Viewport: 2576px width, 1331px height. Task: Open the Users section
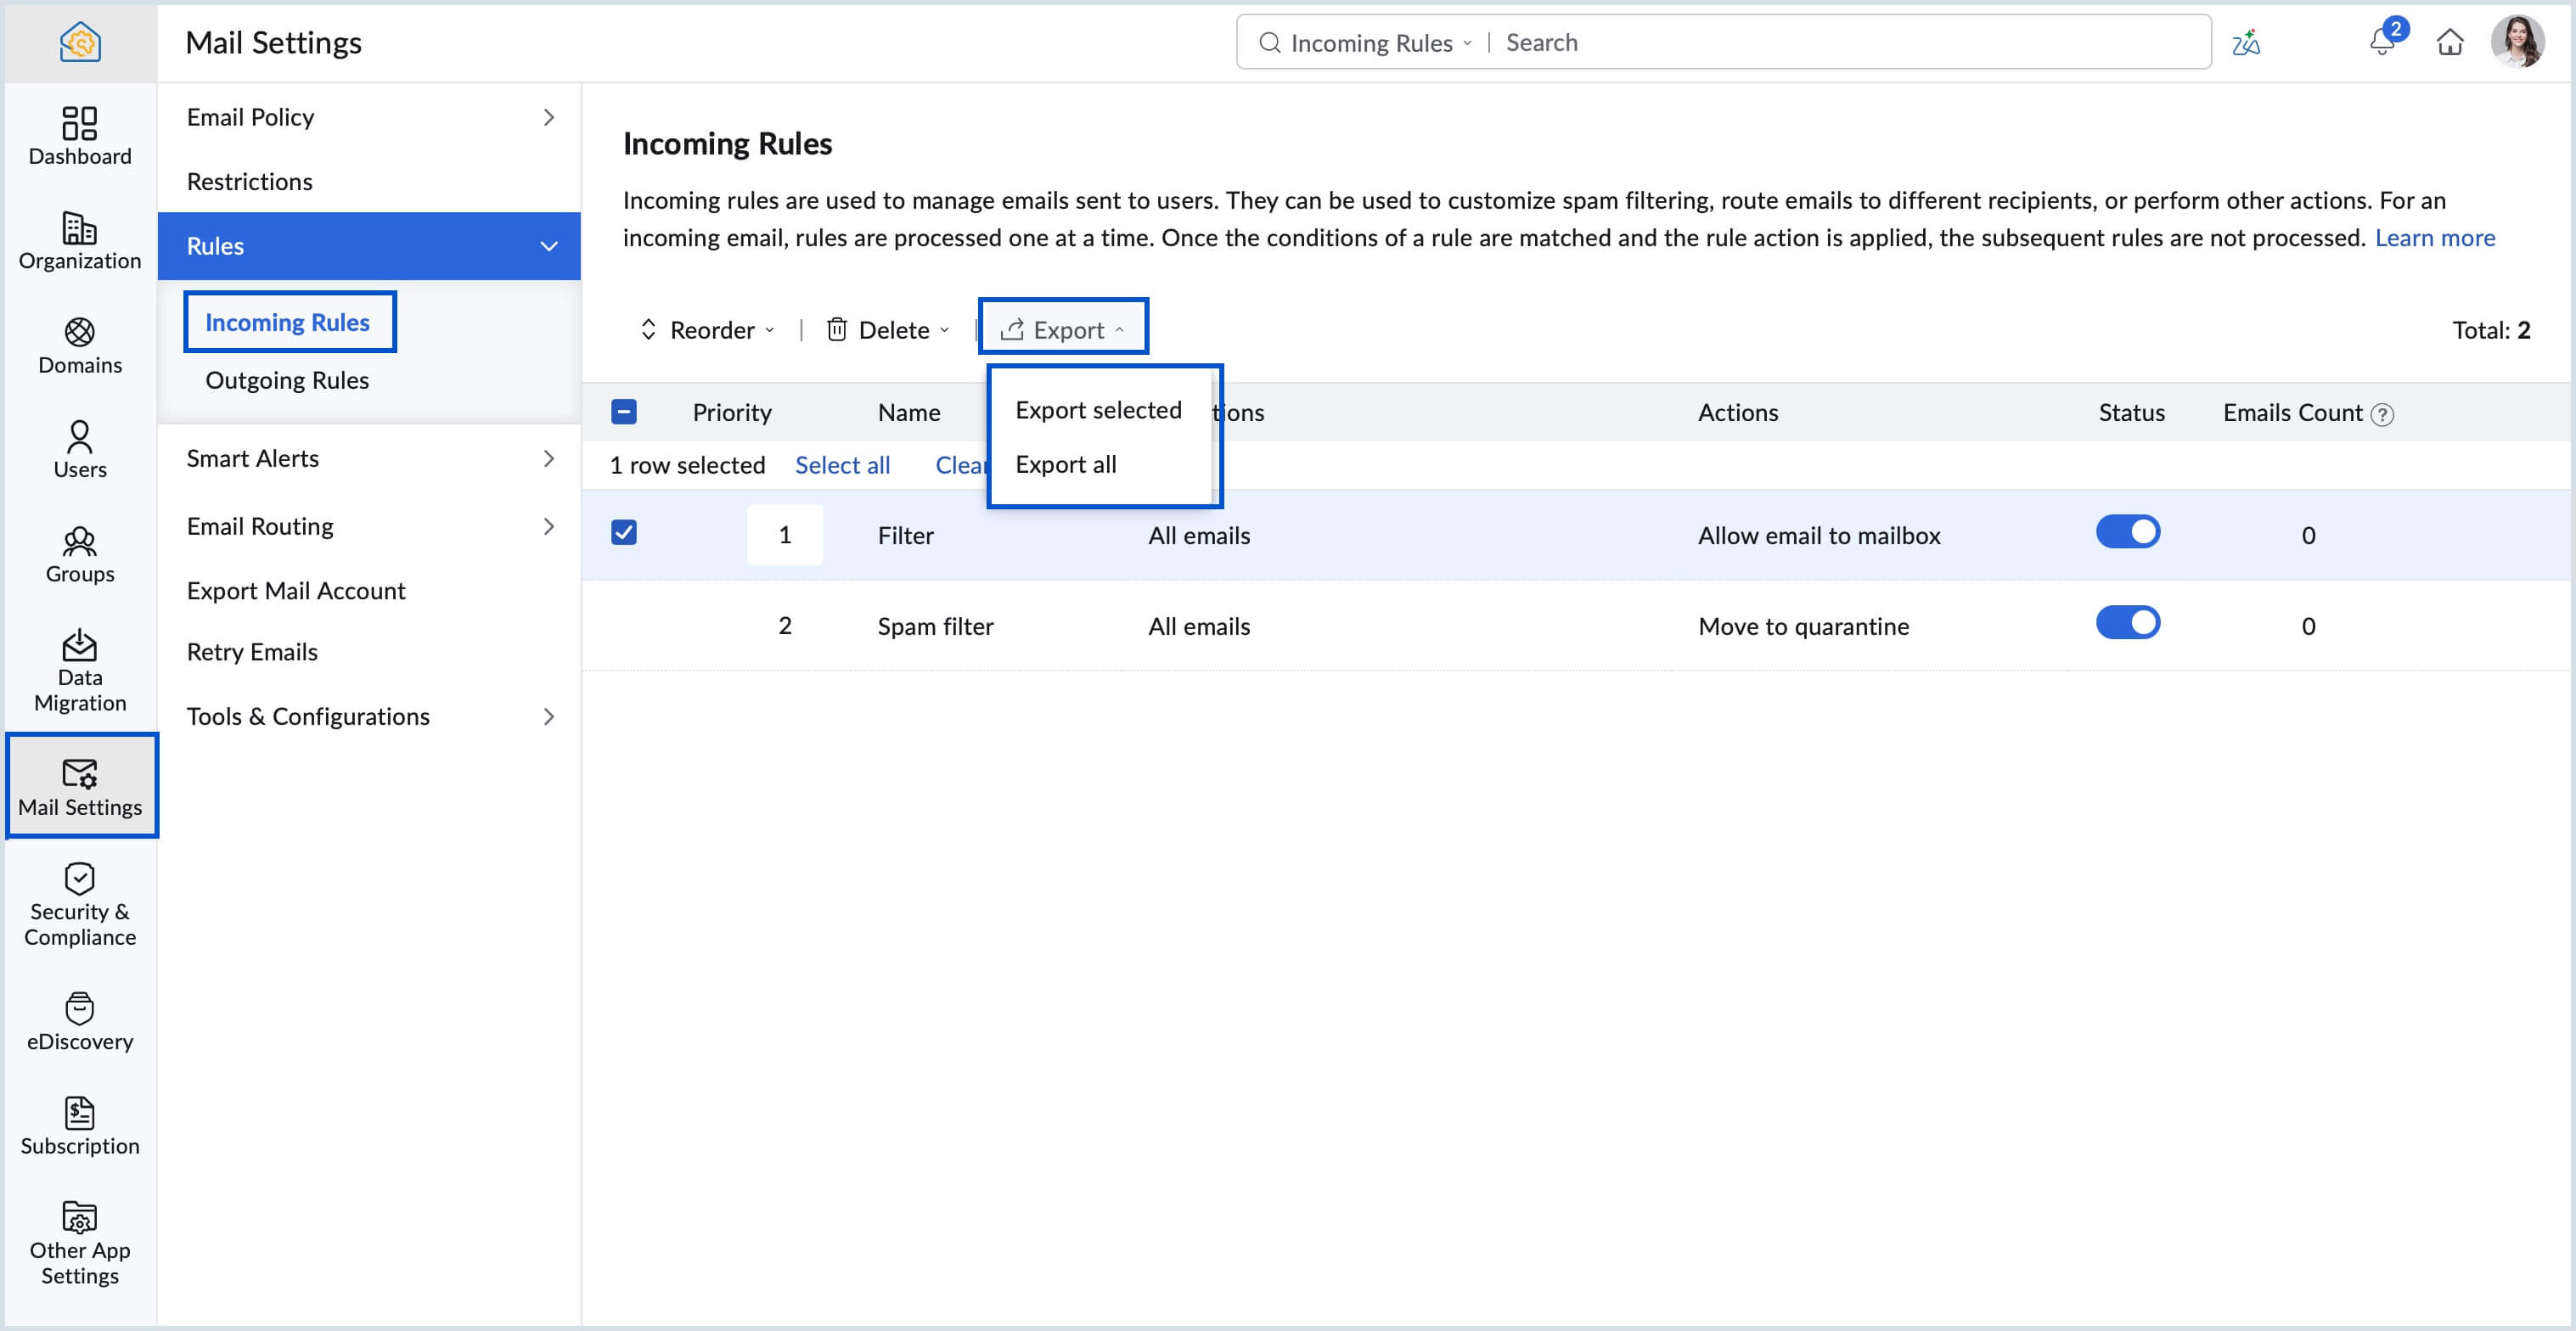coord(80,449)
